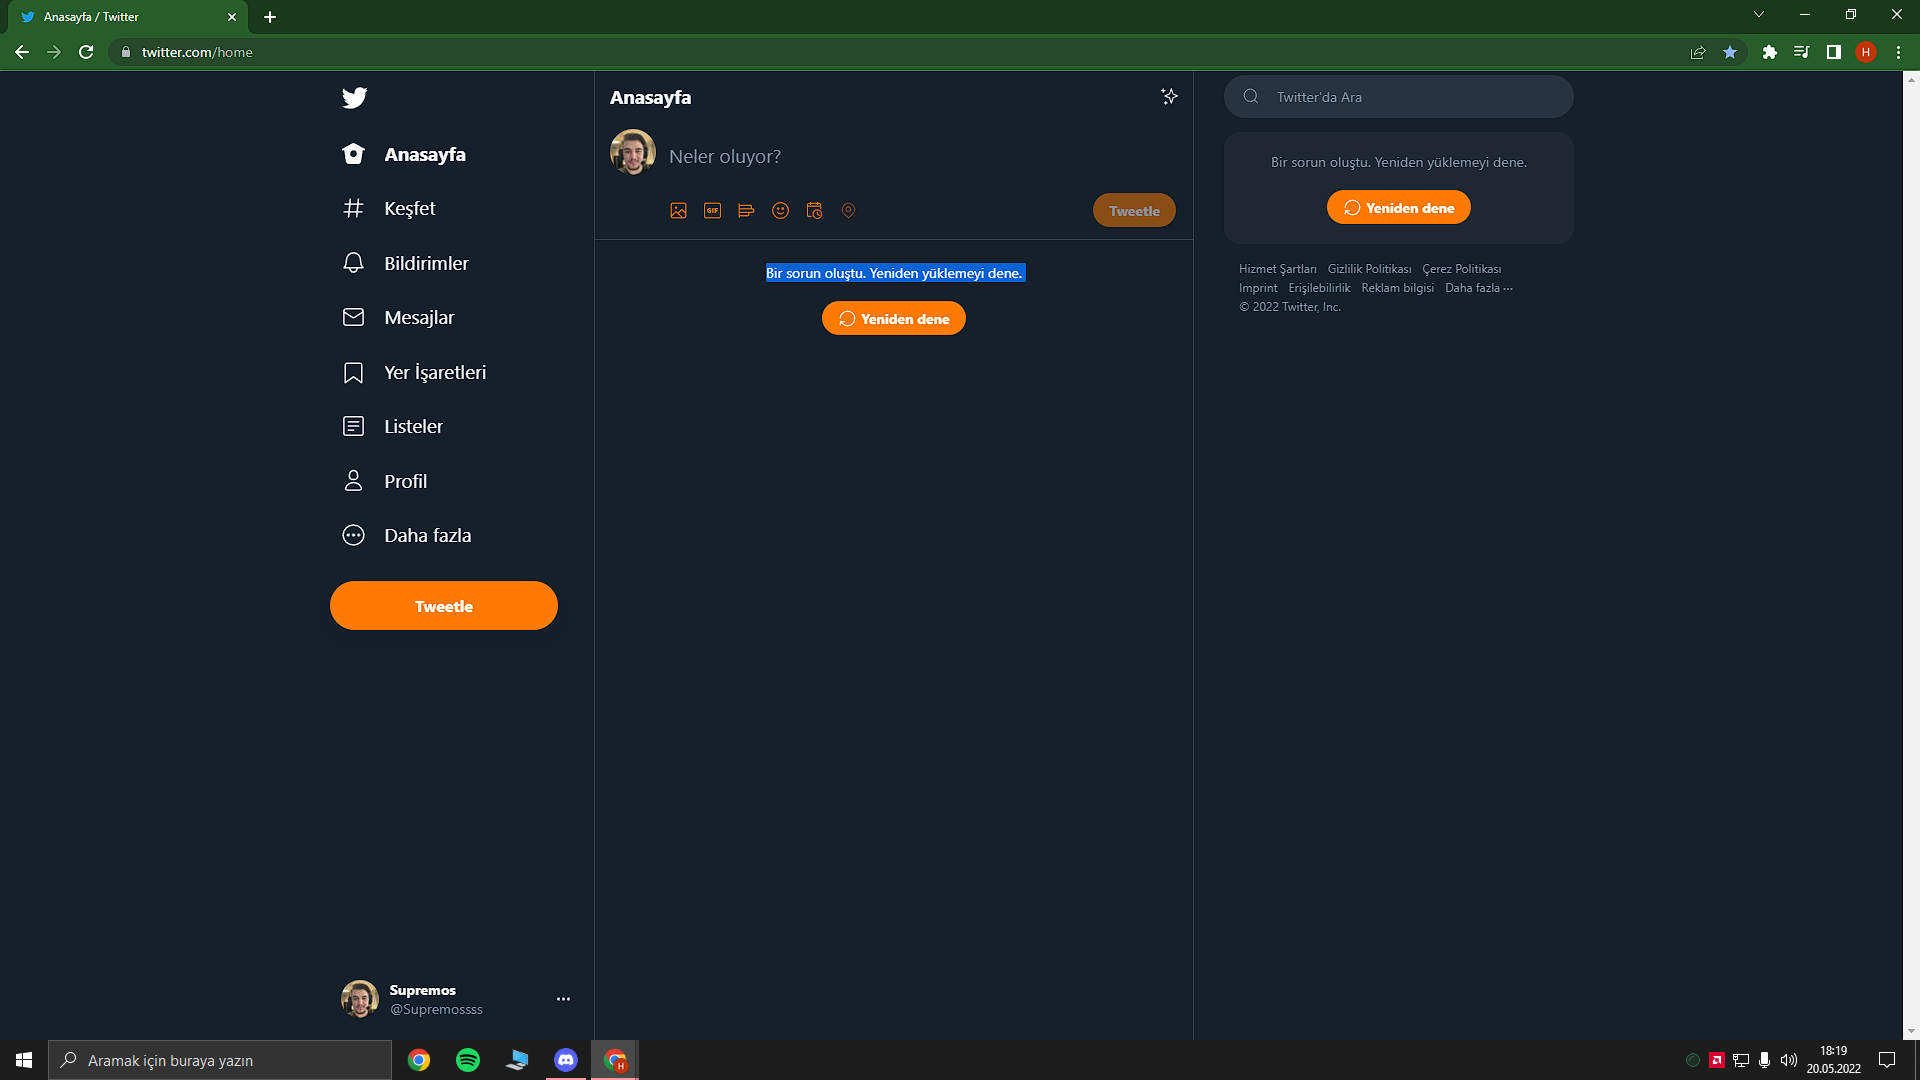
Task: Click the sparkle top tweets icon
Action: [1169, 96]
